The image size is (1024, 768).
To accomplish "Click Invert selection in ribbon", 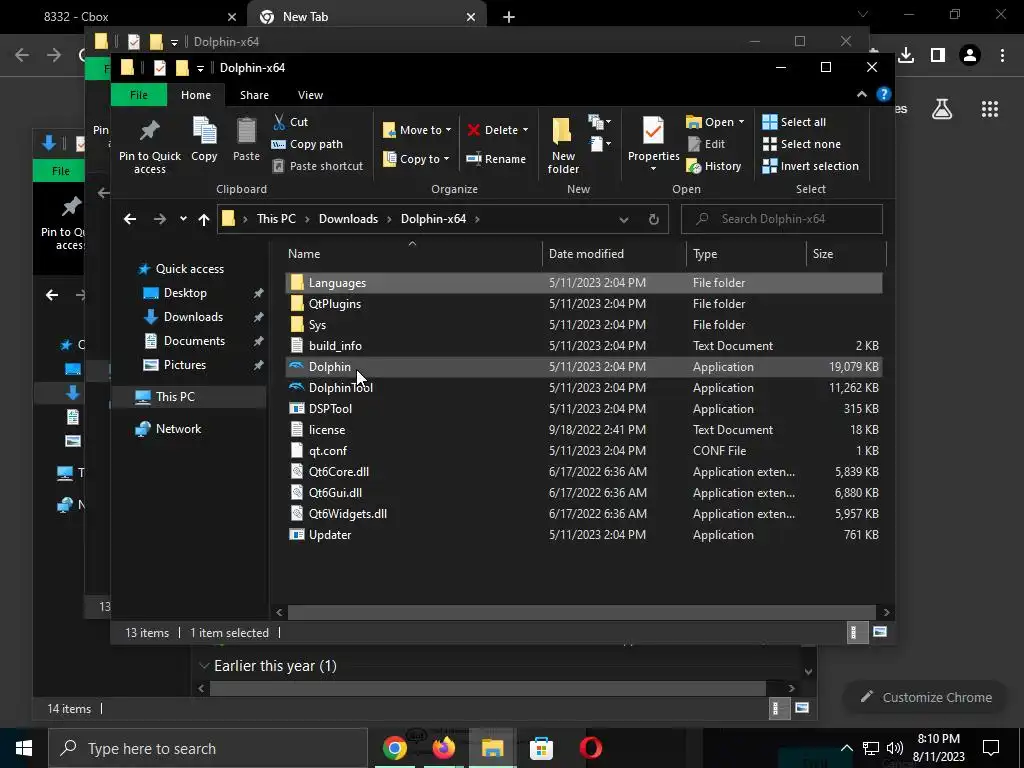I will [810, 166].
